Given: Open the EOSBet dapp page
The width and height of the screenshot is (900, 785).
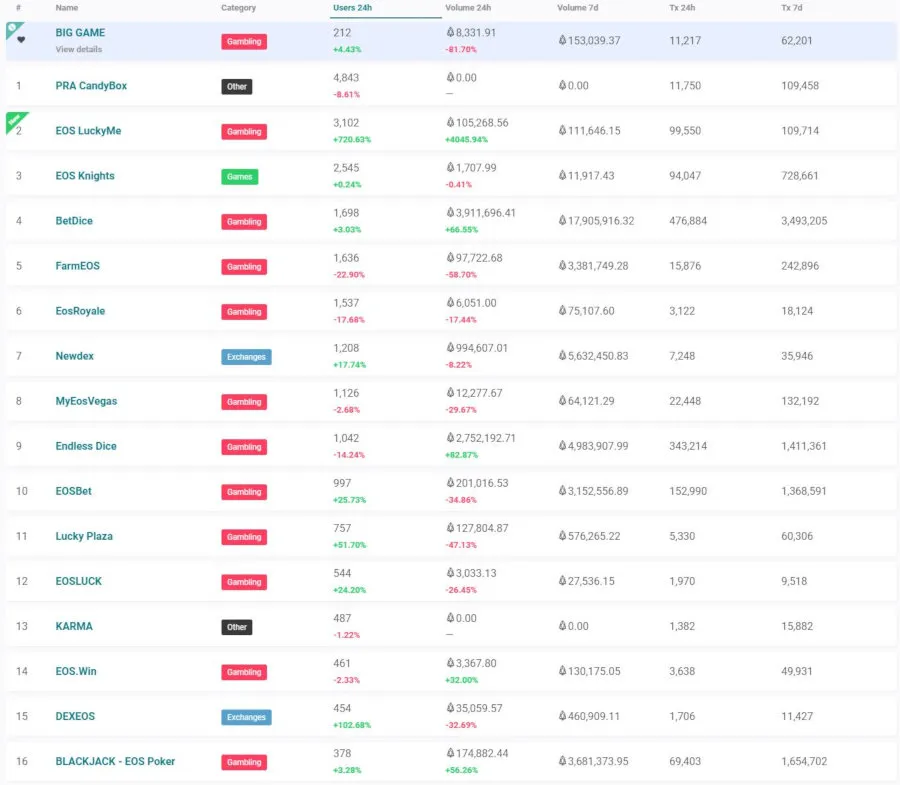Looking at the screenshot, I should coord(73,491).
